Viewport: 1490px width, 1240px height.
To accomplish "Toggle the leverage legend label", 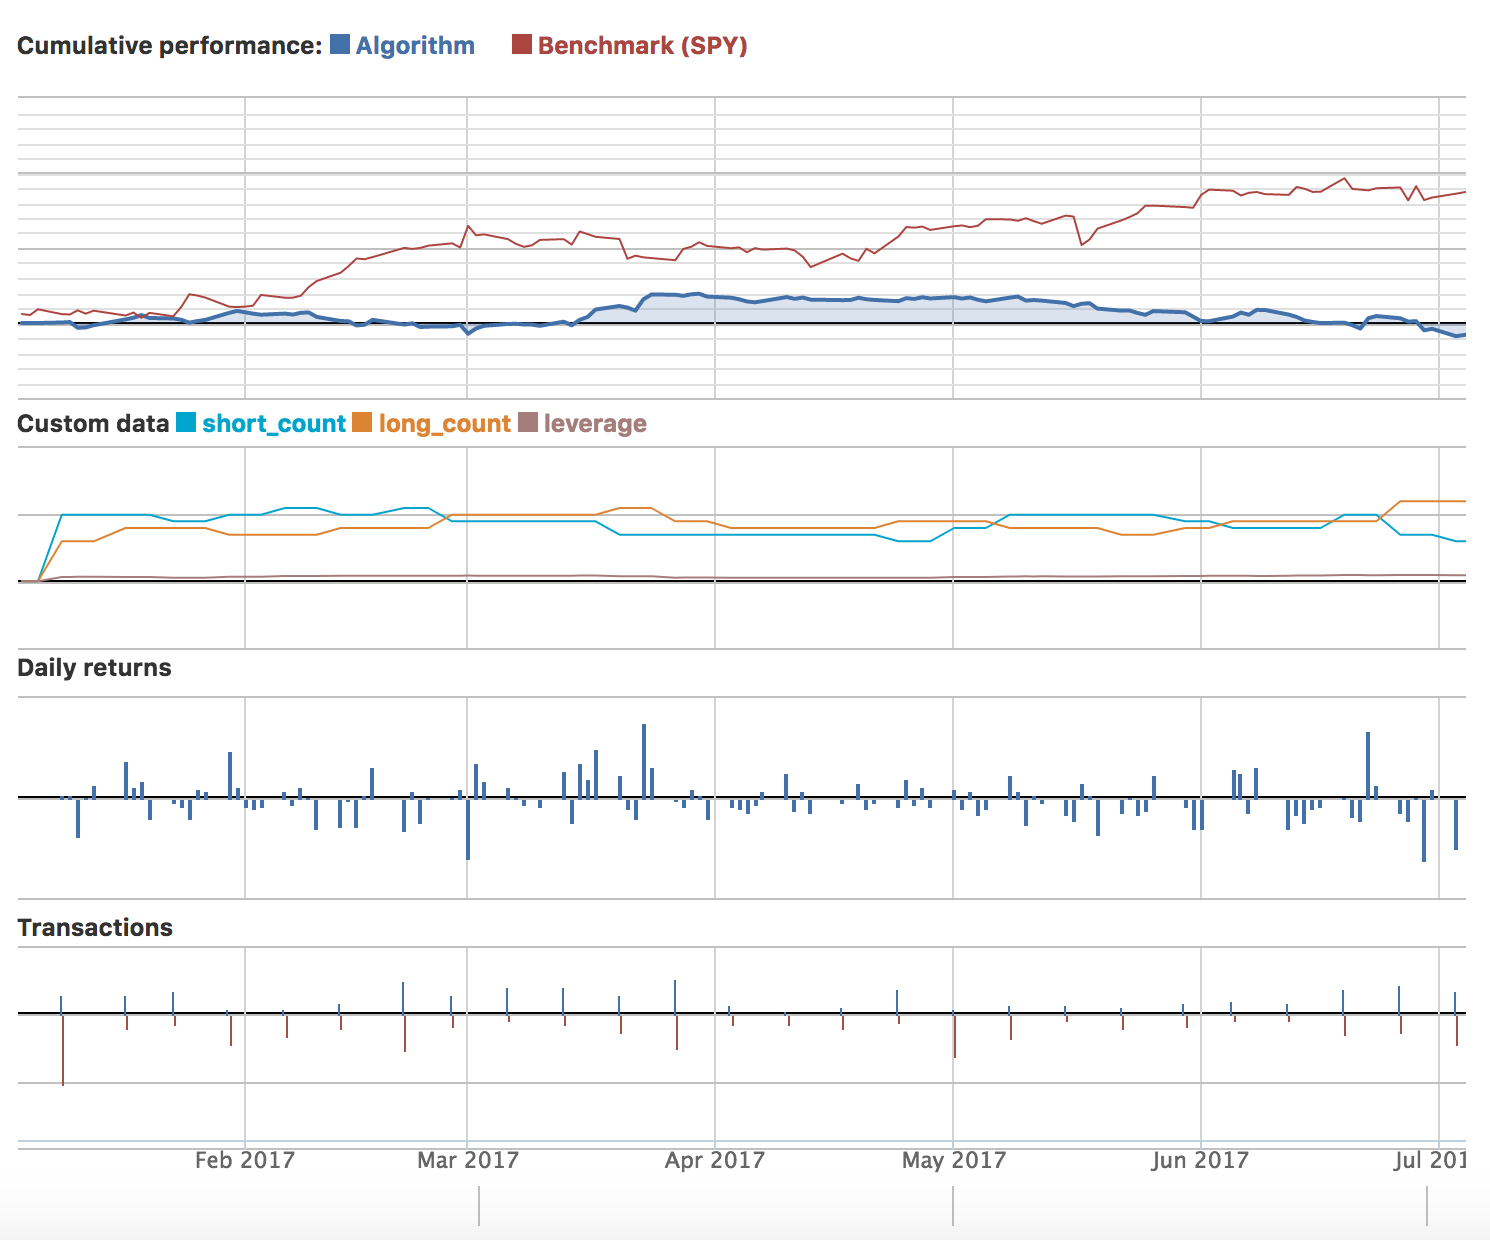I will coord(595,424).
